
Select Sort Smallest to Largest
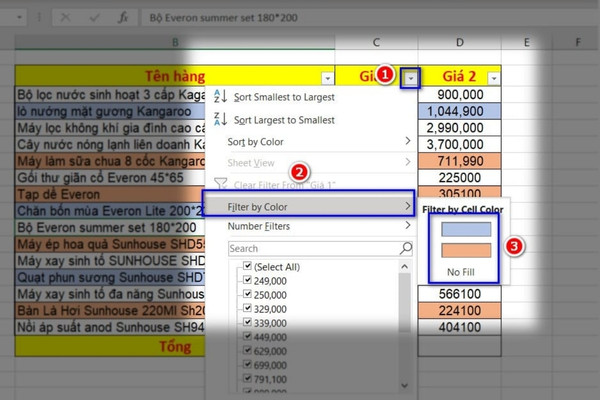tap(284, 97)
